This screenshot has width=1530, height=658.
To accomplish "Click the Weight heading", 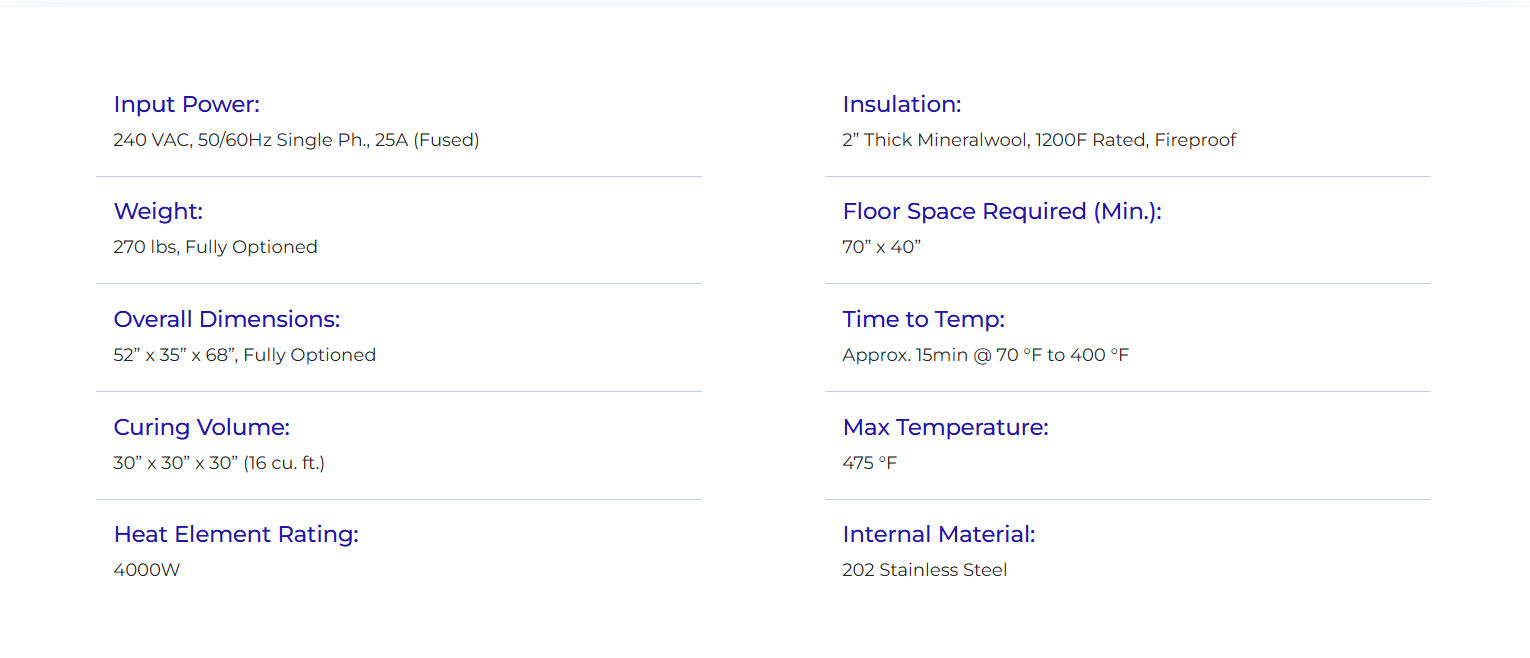I will click(x=158, y=212).
